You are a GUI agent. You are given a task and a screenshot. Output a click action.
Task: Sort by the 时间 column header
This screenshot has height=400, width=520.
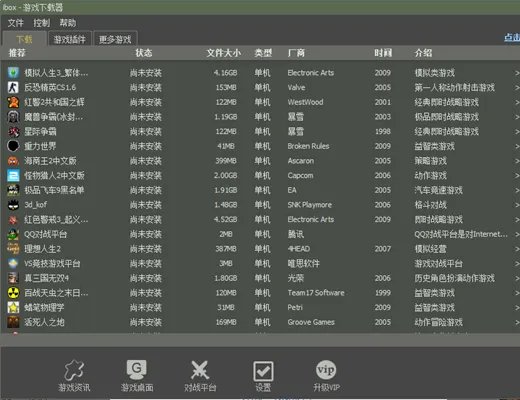383,53
